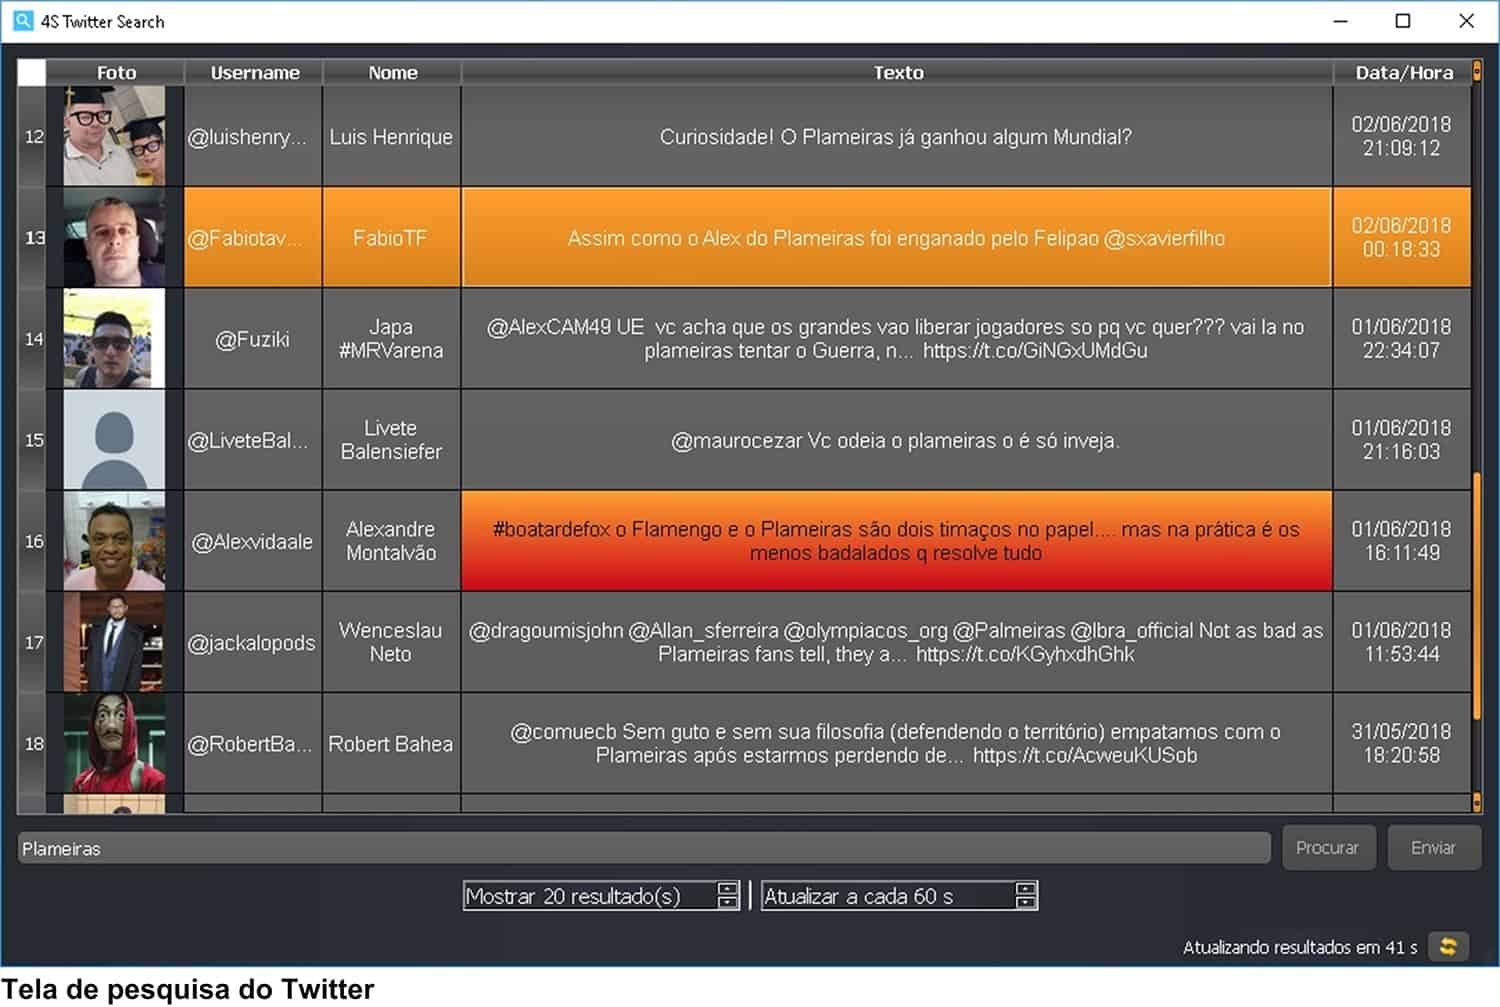Click the 4S Twitter Search app icon

[22, 20]
